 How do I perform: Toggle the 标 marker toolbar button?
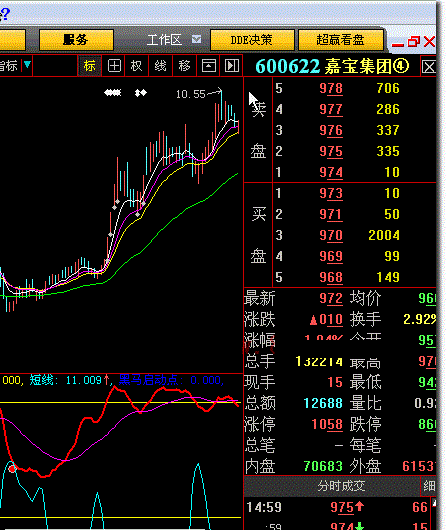[x=90, y=66]
